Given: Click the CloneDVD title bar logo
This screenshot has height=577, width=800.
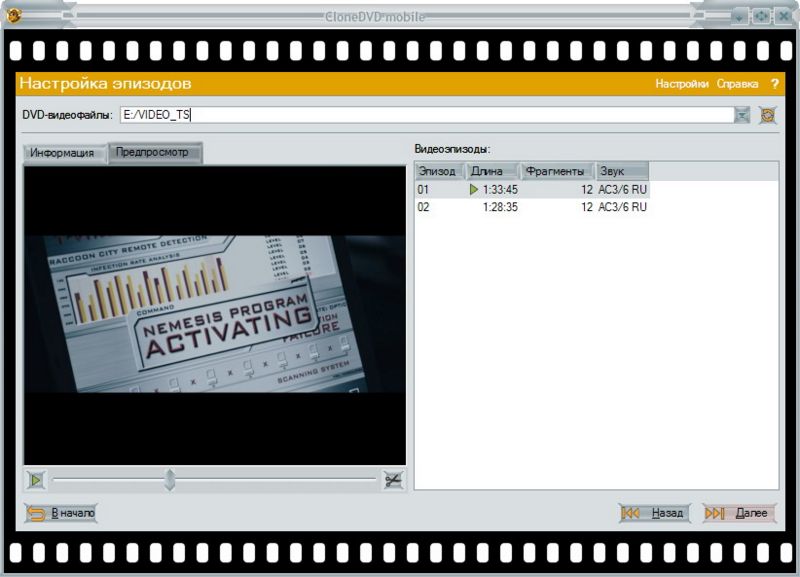Looking at the screenshot, I should coord(13,15).
